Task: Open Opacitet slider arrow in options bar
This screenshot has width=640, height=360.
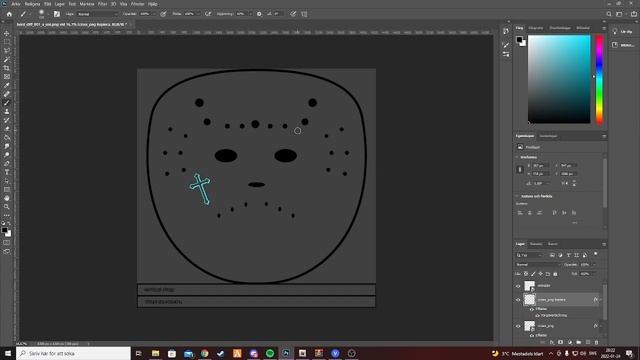Action: (153, 14)
